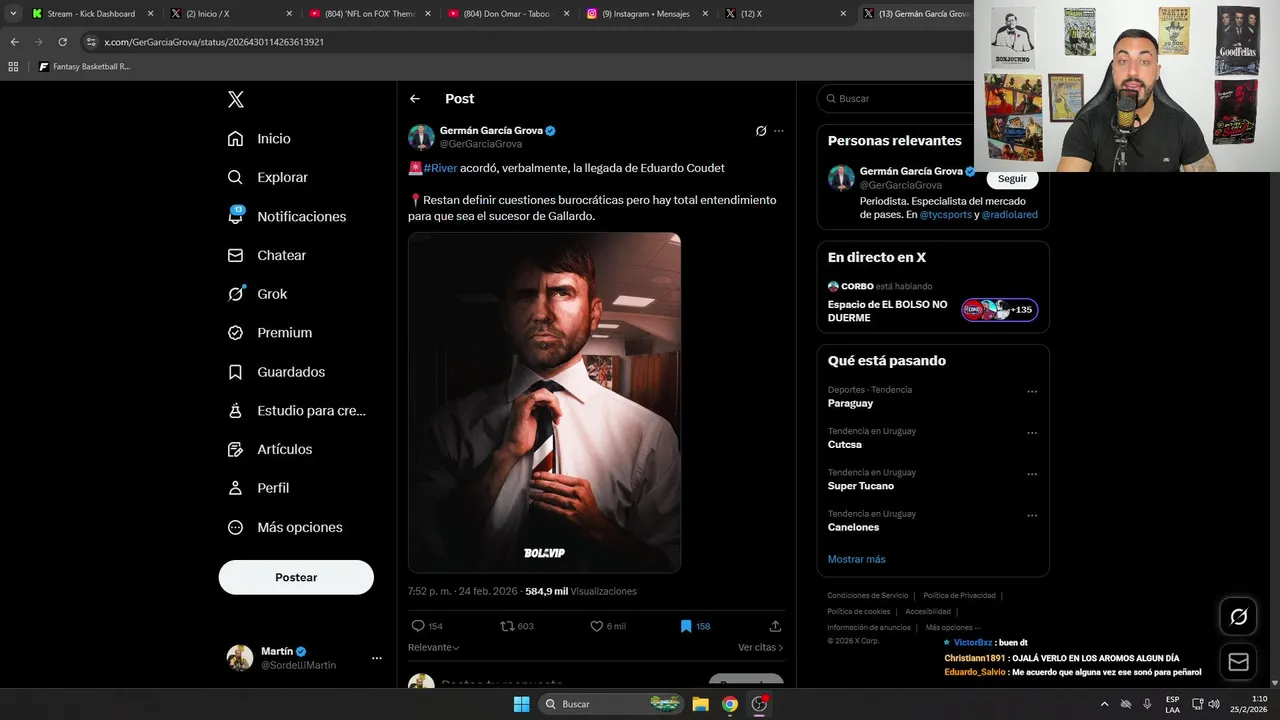The image size is (1280, 720).
Task: Click Mostrar más under trends
Action: pyautogui.click(x=856, y=559)
